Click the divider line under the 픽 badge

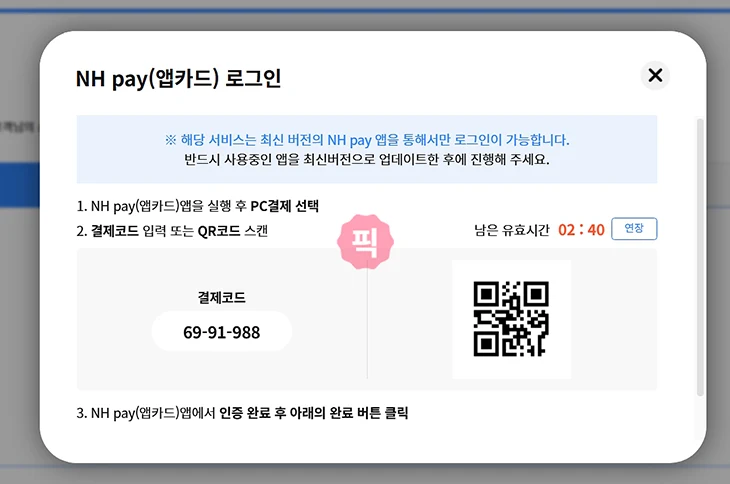point(367,330)
